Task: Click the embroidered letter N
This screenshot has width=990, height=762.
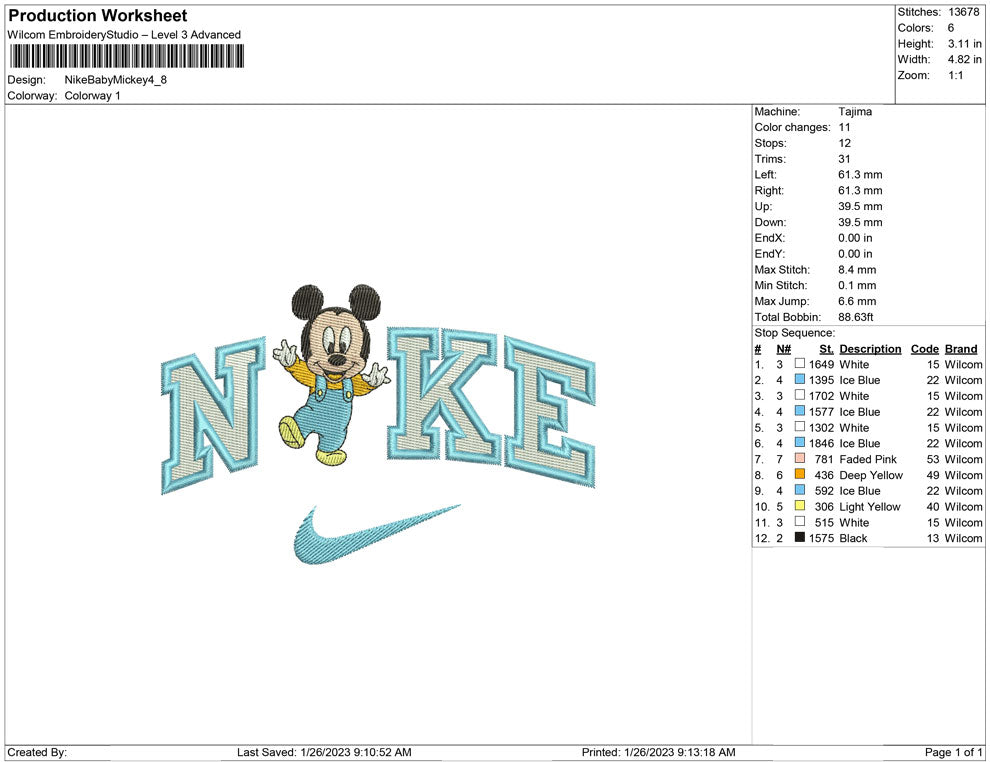Action: click(214, 415)
